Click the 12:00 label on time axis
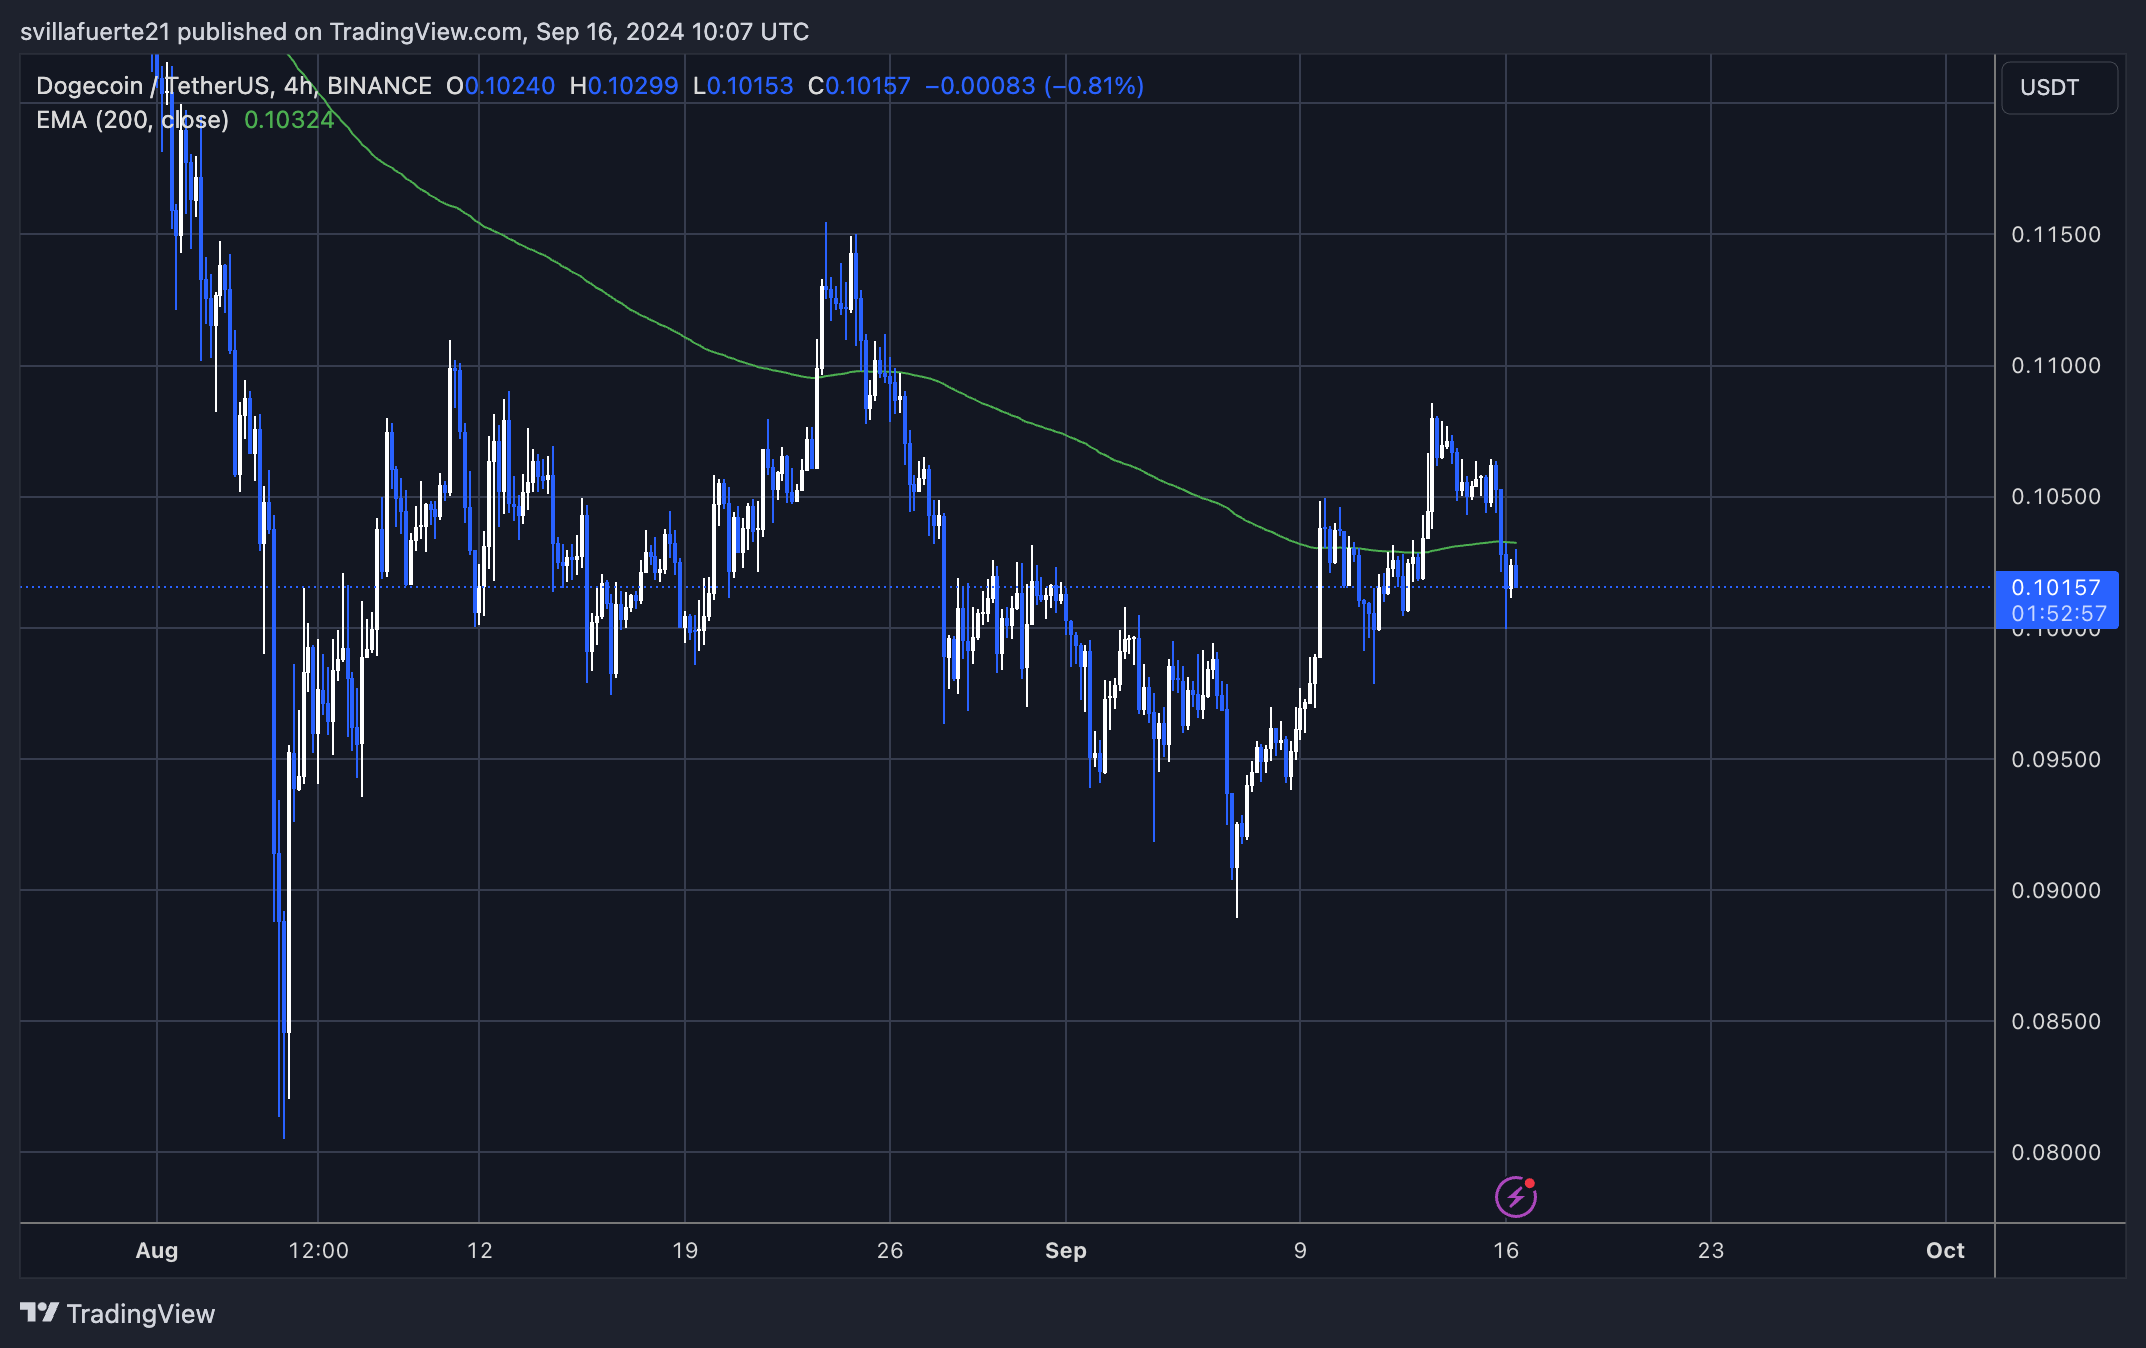Viewport: 2146px width, 1348px height. pyautogui.click(x=318, y=1250)
